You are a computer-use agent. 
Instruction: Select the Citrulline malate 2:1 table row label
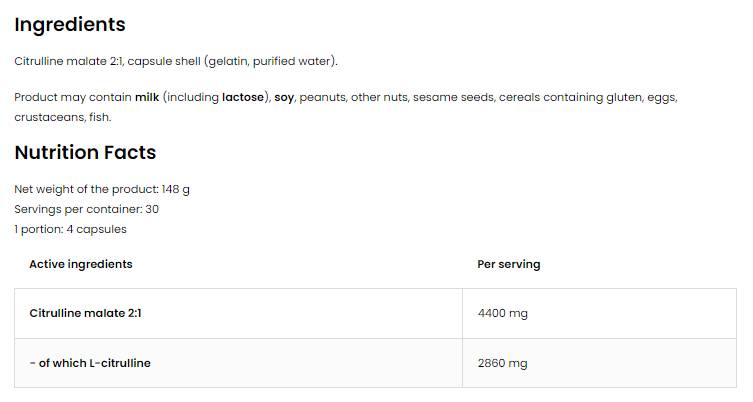[x=85, y=313]
